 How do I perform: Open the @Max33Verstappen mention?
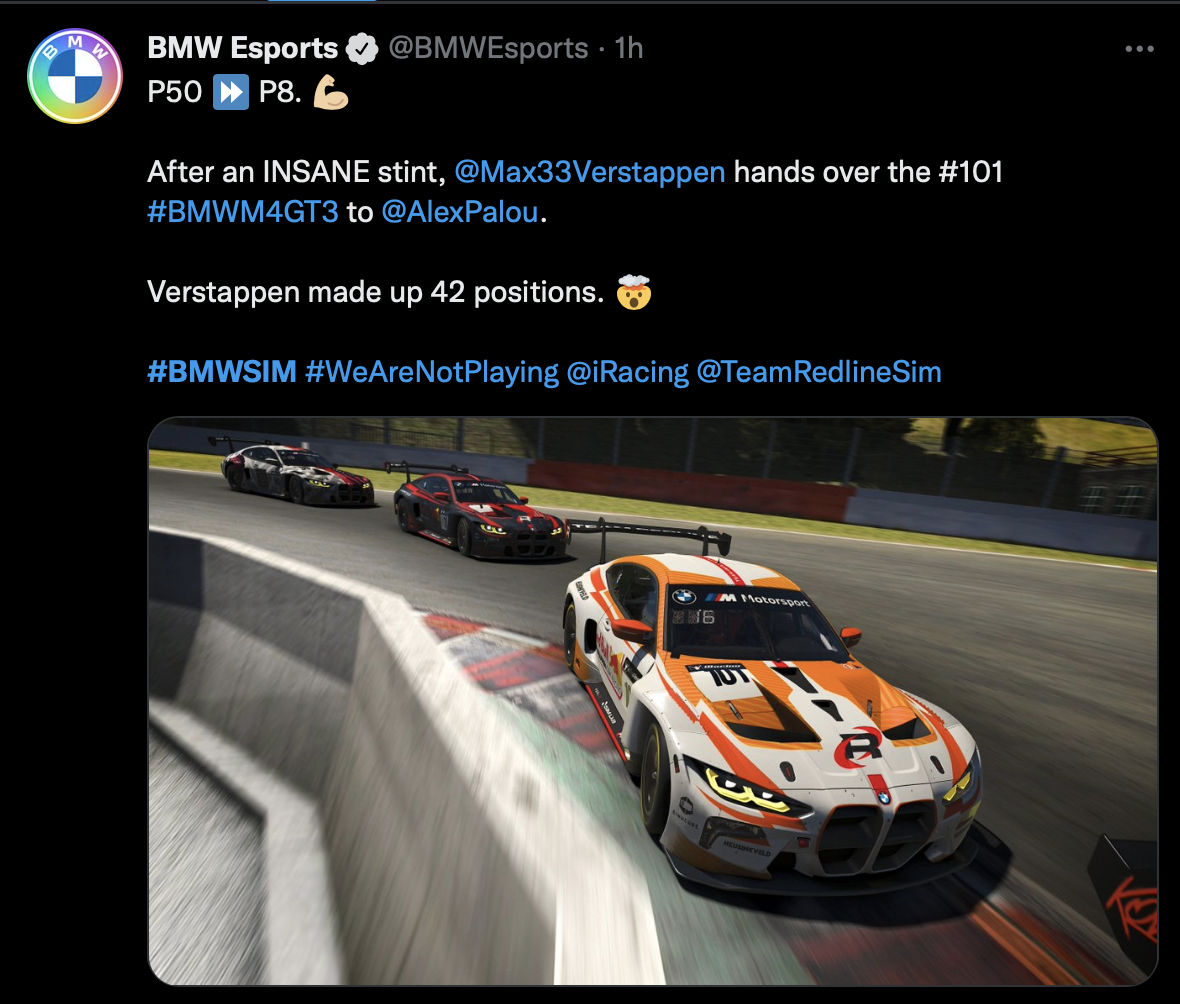pos(590,172)
